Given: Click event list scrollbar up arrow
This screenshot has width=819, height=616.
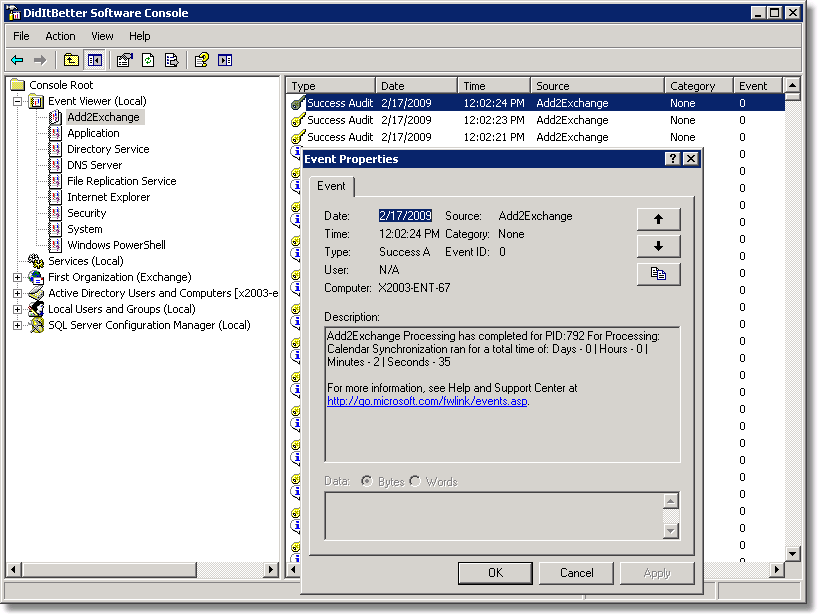Looking at the screenshot, I should pos(792,85).
